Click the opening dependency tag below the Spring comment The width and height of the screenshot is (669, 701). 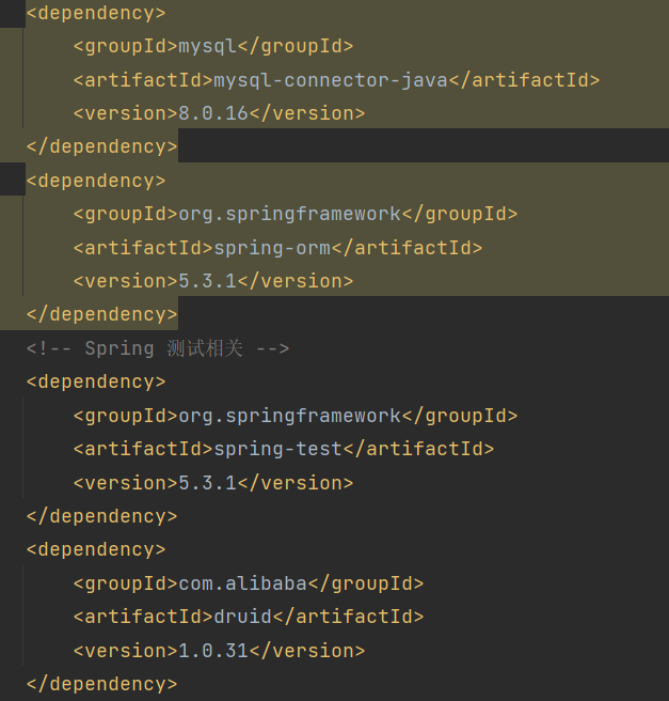click(x=96, y=382)
